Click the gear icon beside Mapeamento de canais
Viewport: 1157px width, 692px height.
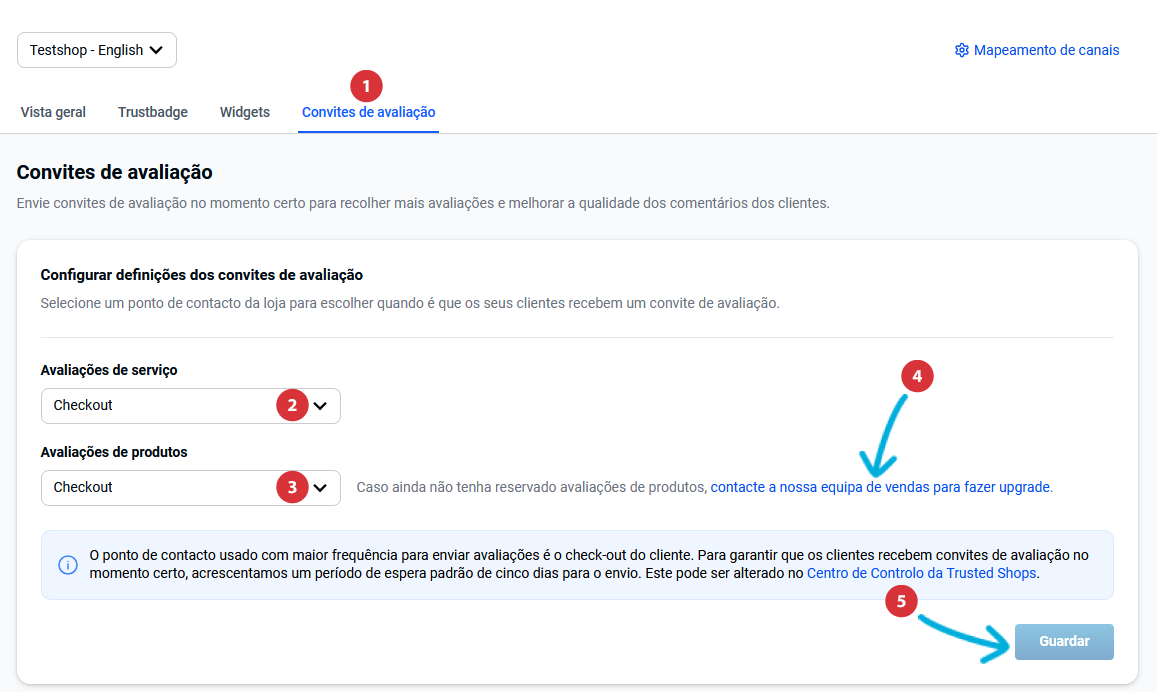point(962,50)
